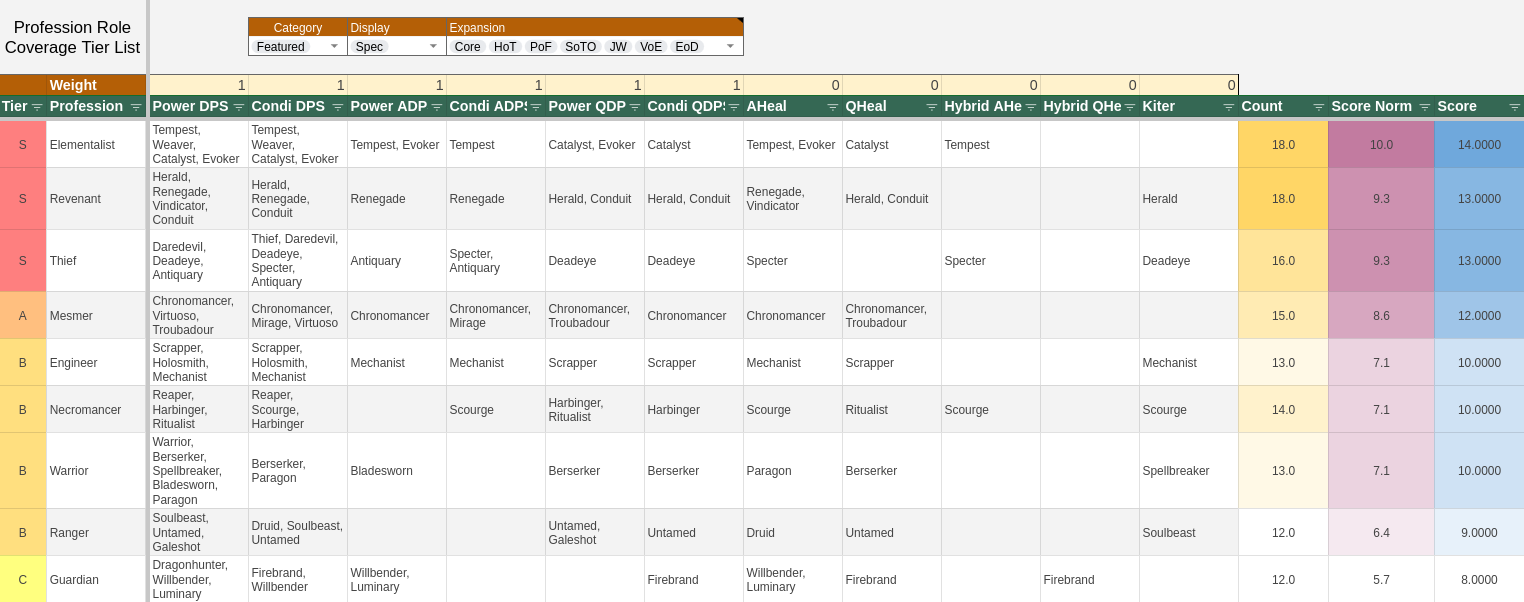Open filter icon on Condi DPS header
Image resolution: width=1524 pixels, height=602 pixels.
[x=338, y=107]
